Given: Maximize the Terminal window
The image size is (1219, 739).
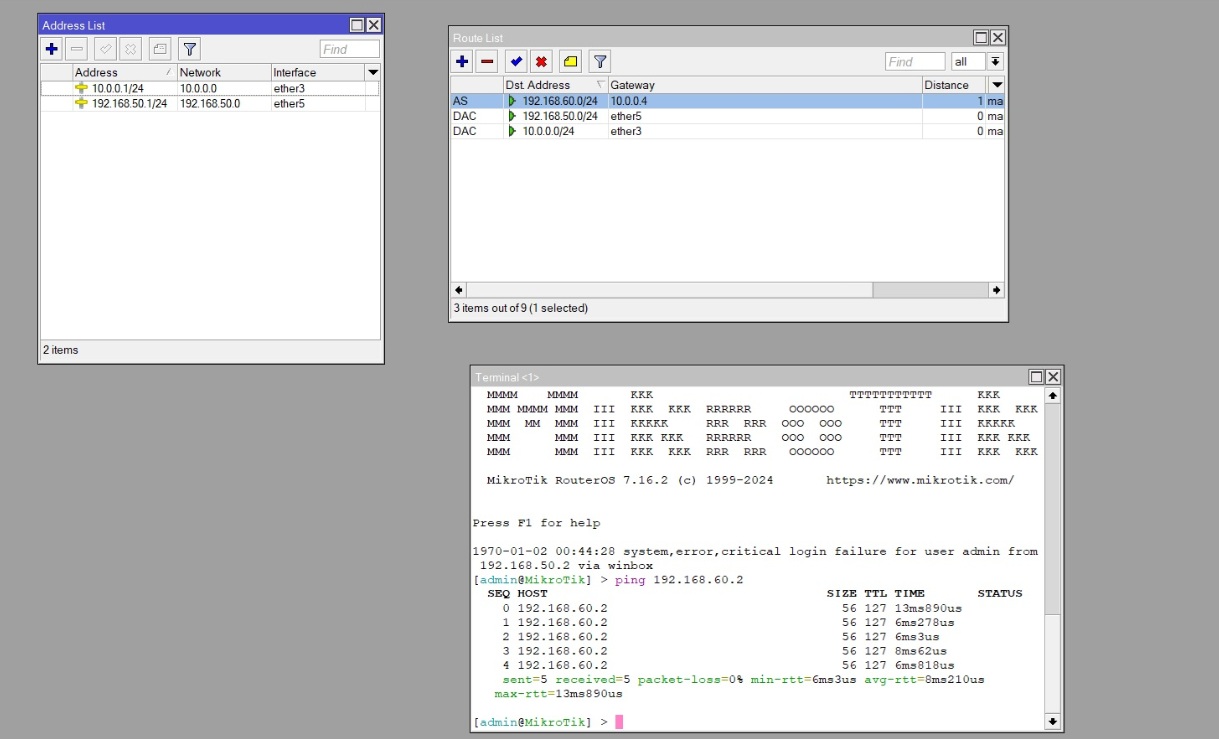Looking at the screenshot, I should point(1037,377).
